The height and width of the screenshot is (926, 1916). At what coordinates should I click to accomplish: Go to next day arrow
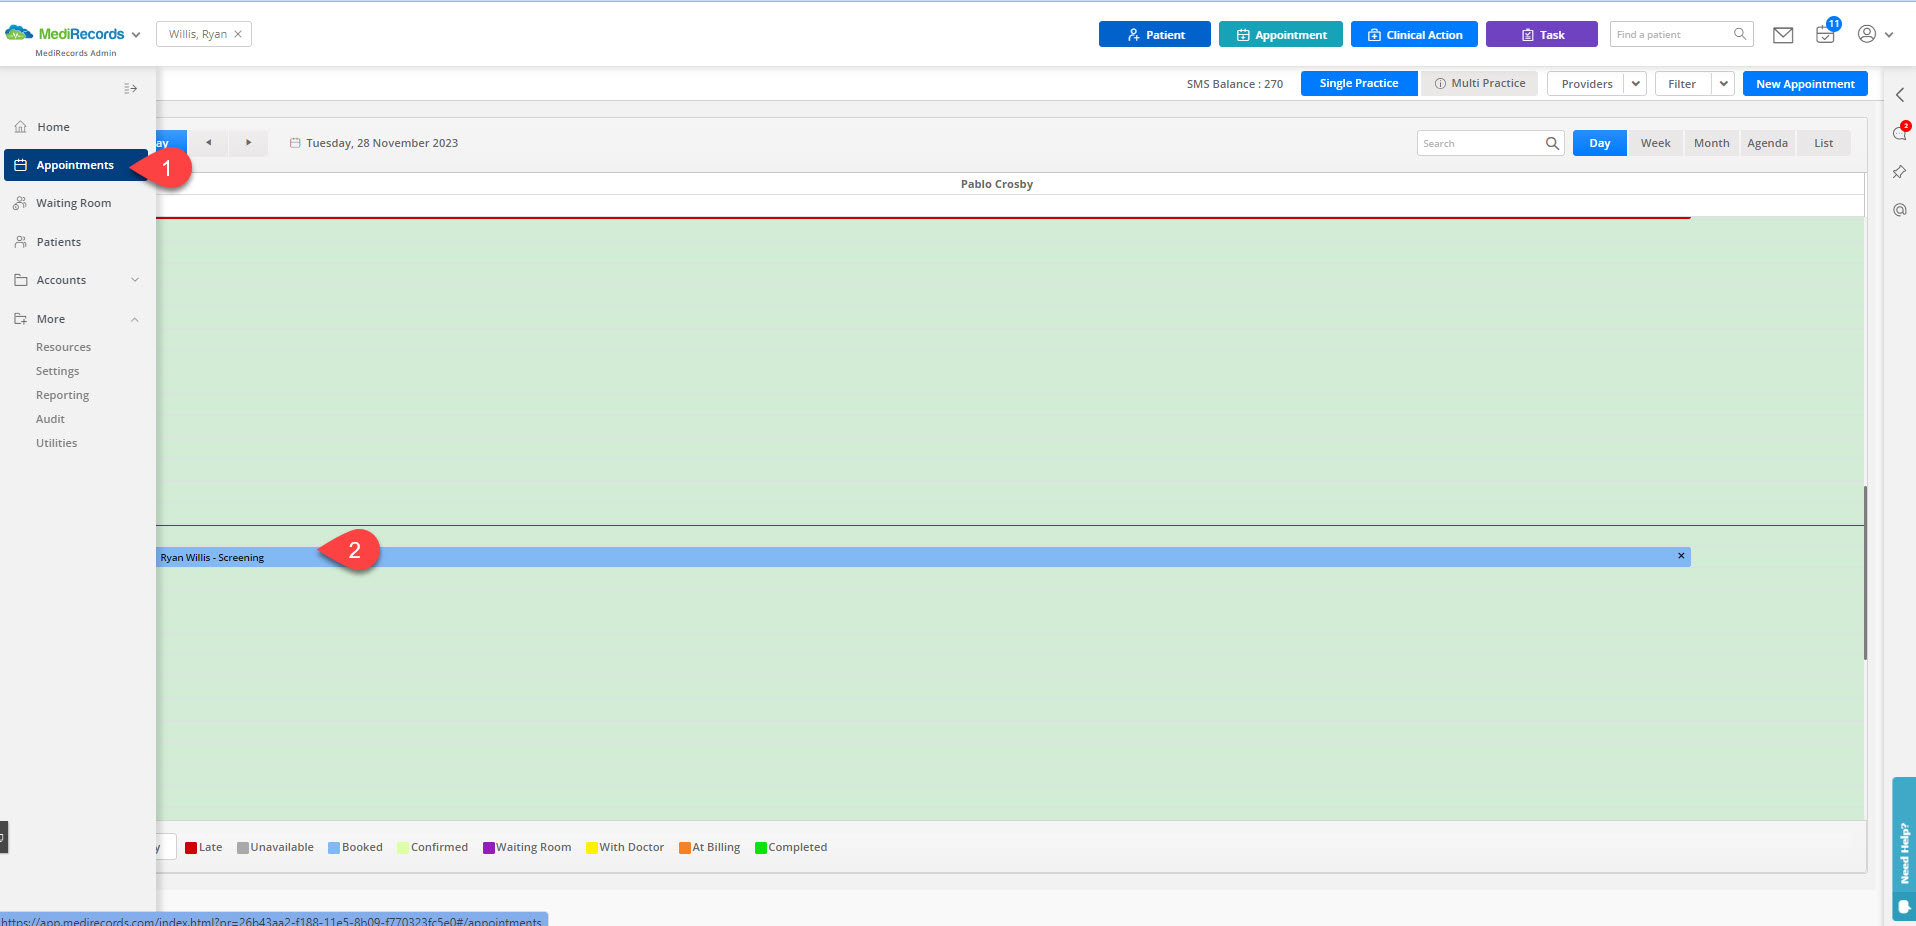click(x=248, y=143)
